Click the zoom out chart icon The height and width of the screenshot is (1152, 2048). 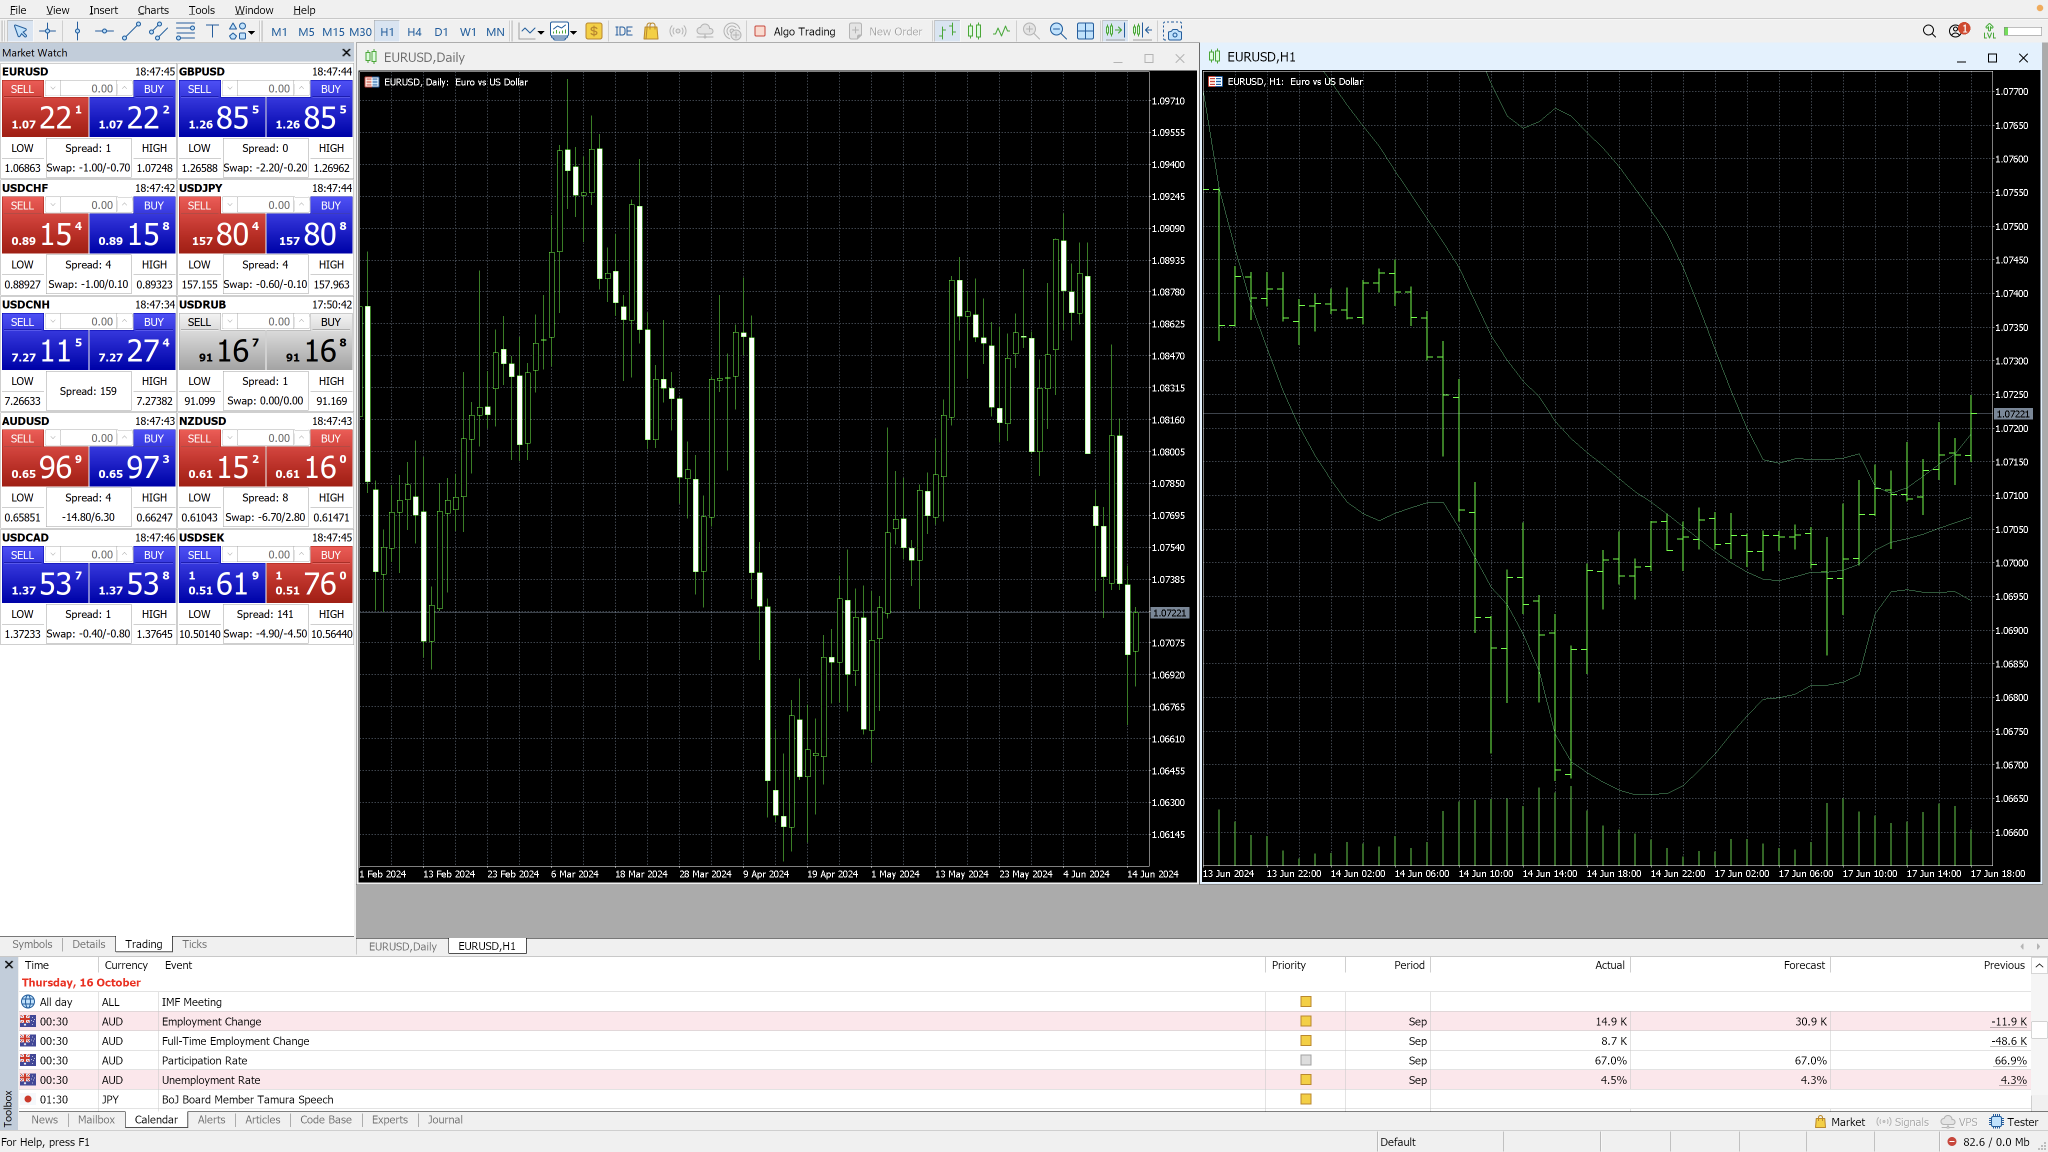click(x=1058, y=31)
